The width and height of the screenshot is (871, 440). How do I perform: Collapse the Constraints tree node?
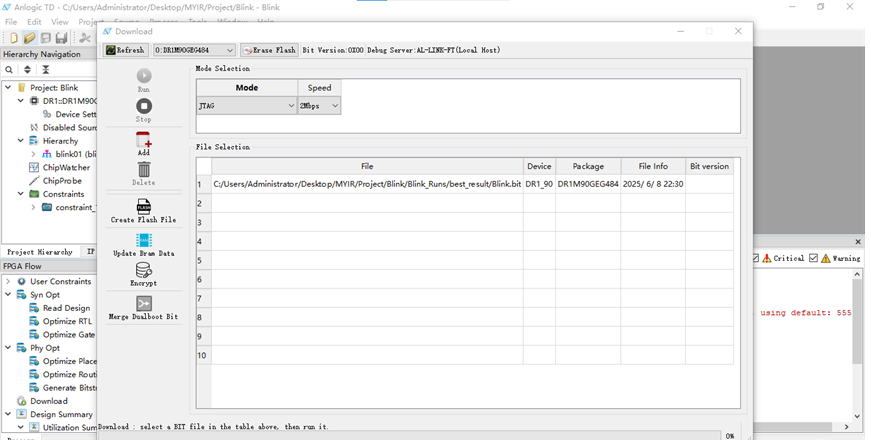21,194
